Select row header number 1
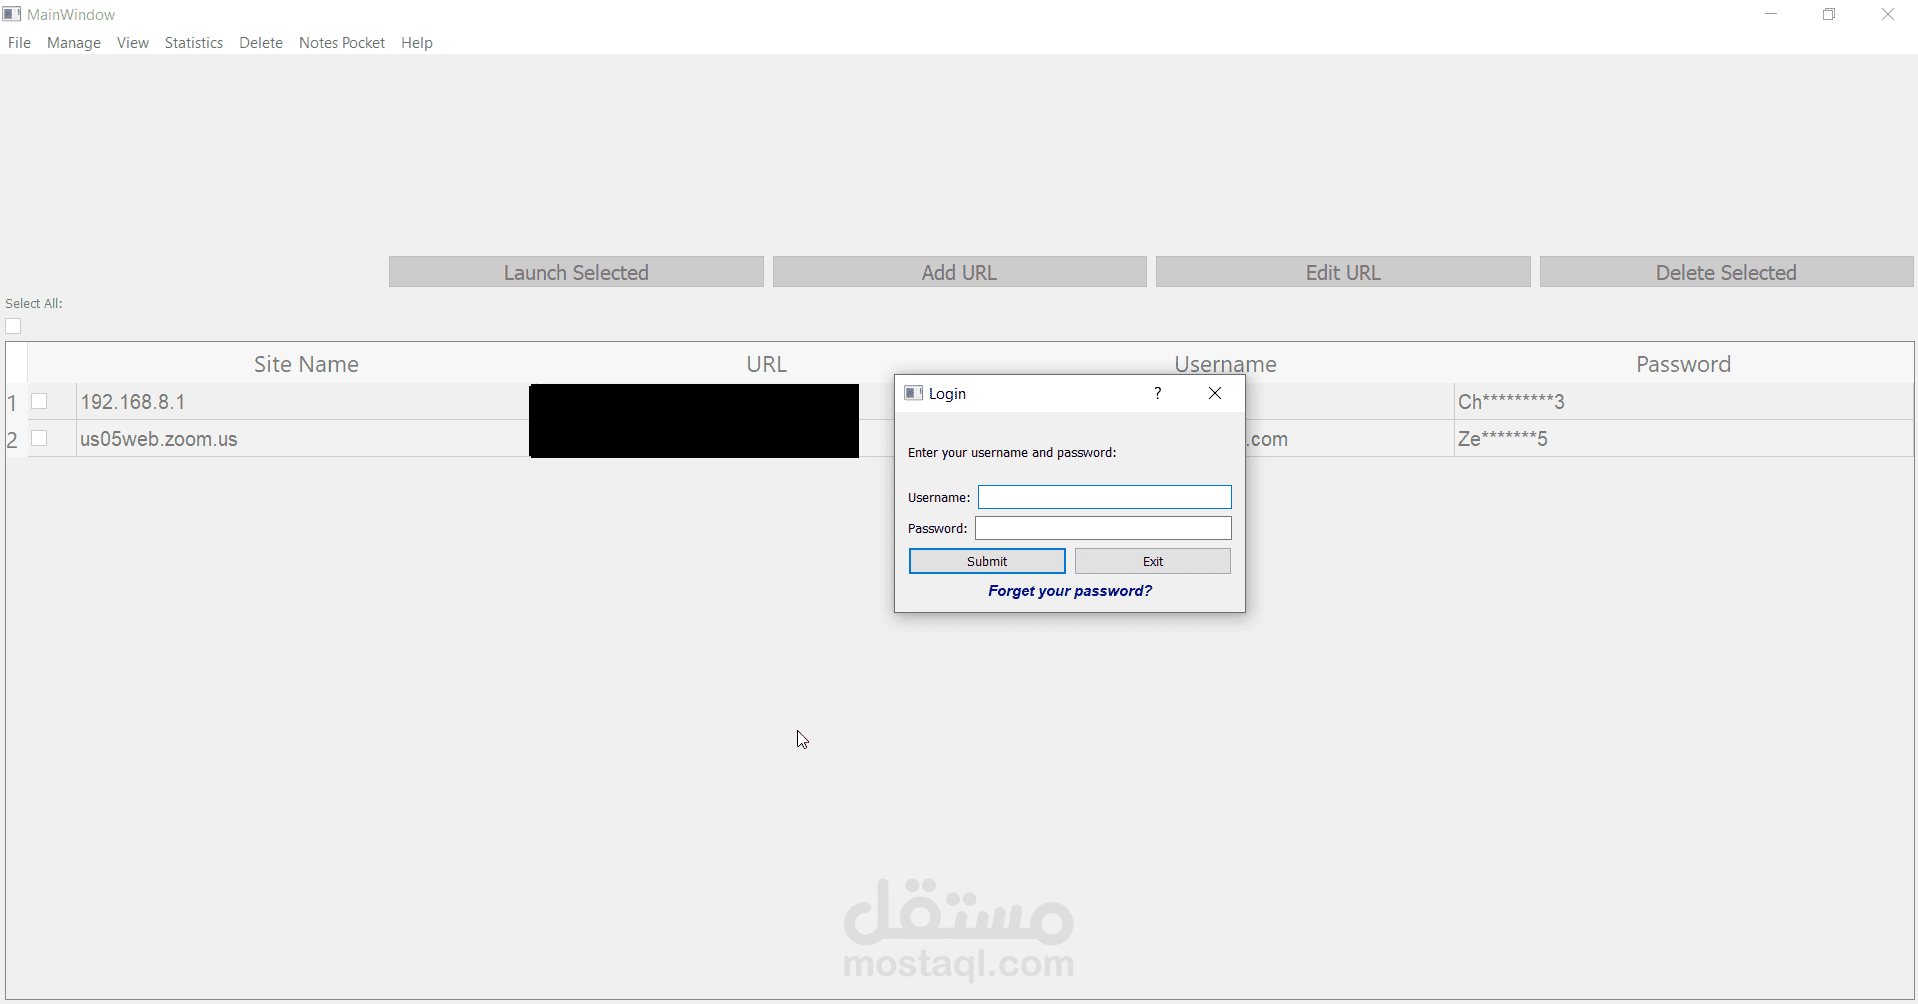This screenshot has width=1918, height=1004. click(x=13, y=402)
